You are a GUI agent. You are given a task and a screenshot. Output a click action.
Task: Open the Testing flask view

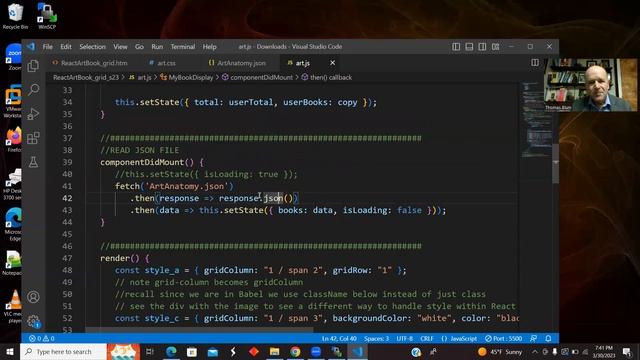(x=33, y=162)
